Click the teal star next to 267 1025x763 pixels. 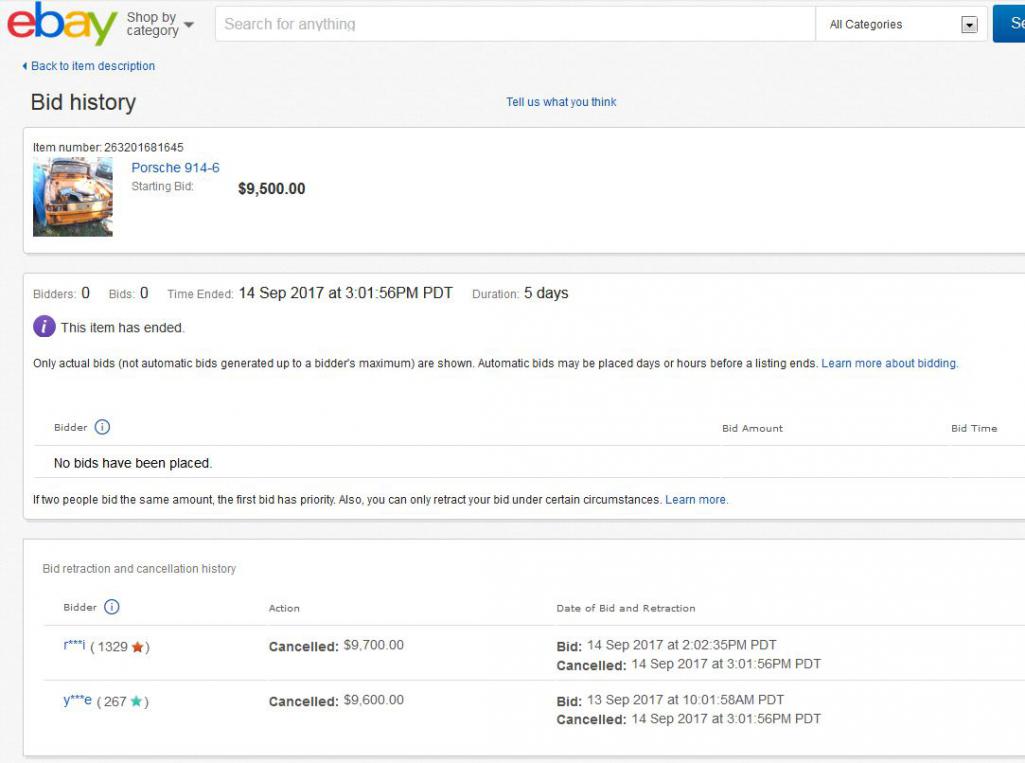click(136, 701)
